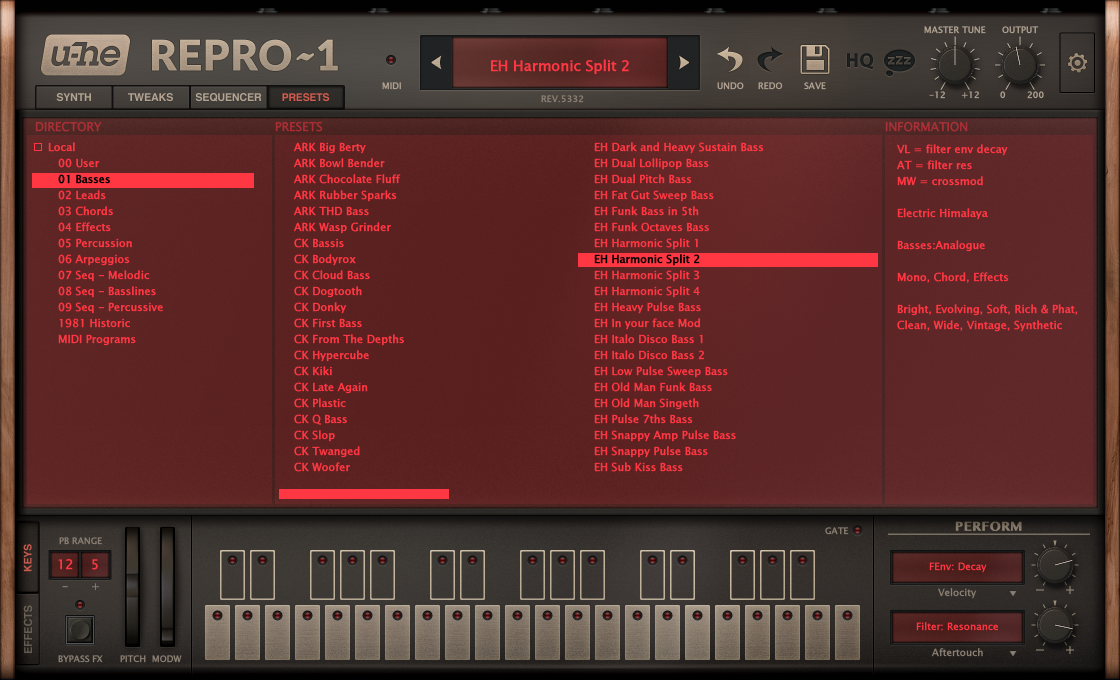
Task: Open the vertical KEYS tab
Action: [28, 558]
